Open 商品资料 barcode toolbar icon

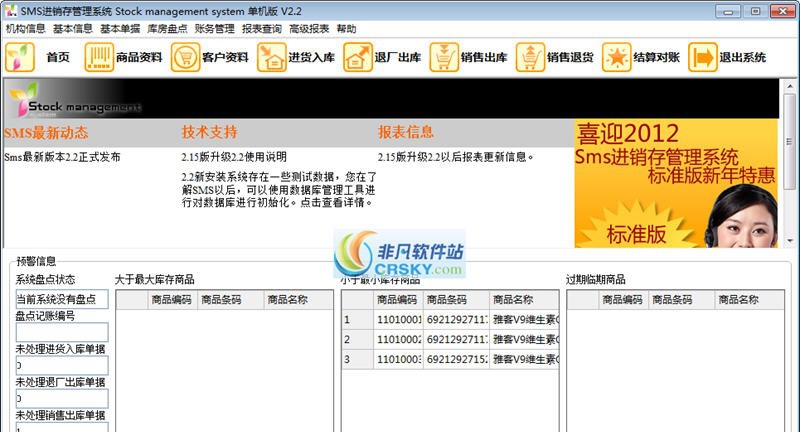coord(99,57)
